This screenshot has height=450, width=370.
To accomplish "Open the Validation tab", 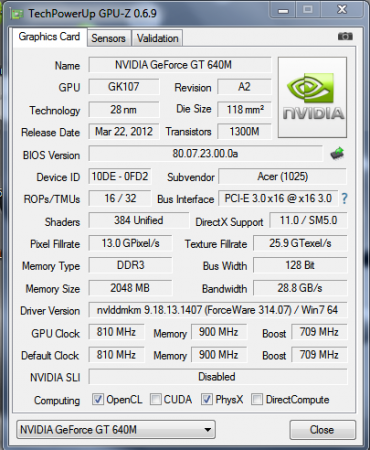I will click(x=157, y=38).
